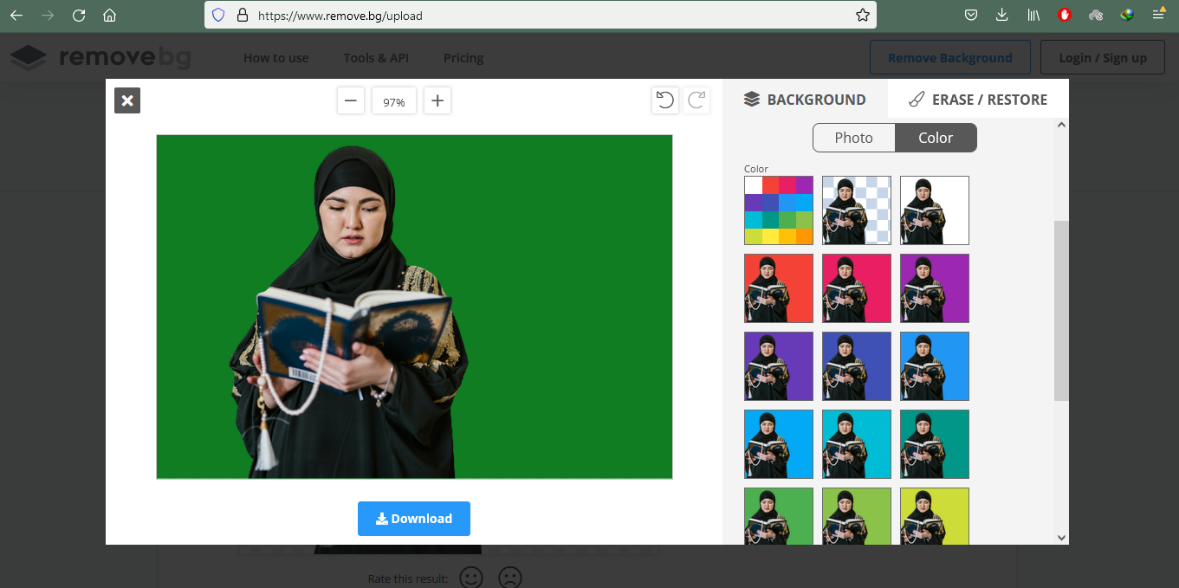Apply the lime yellow background color

pos(935,516)
